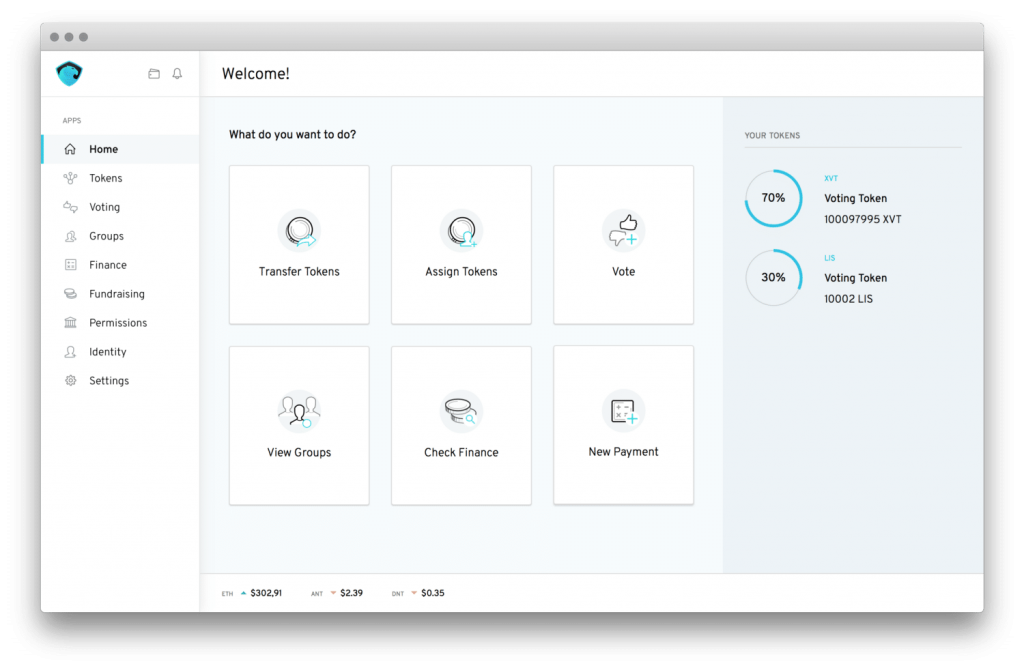
Task: Click the 30% LIS progress ring
Action: pyautogui.click(x=773, y=278)
